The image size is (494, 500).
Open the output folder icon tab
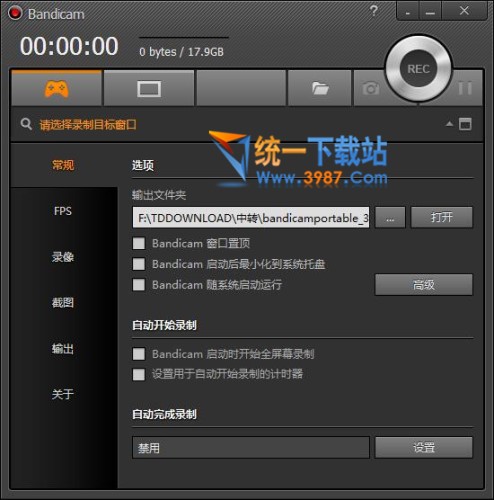[x=320, y=89]
